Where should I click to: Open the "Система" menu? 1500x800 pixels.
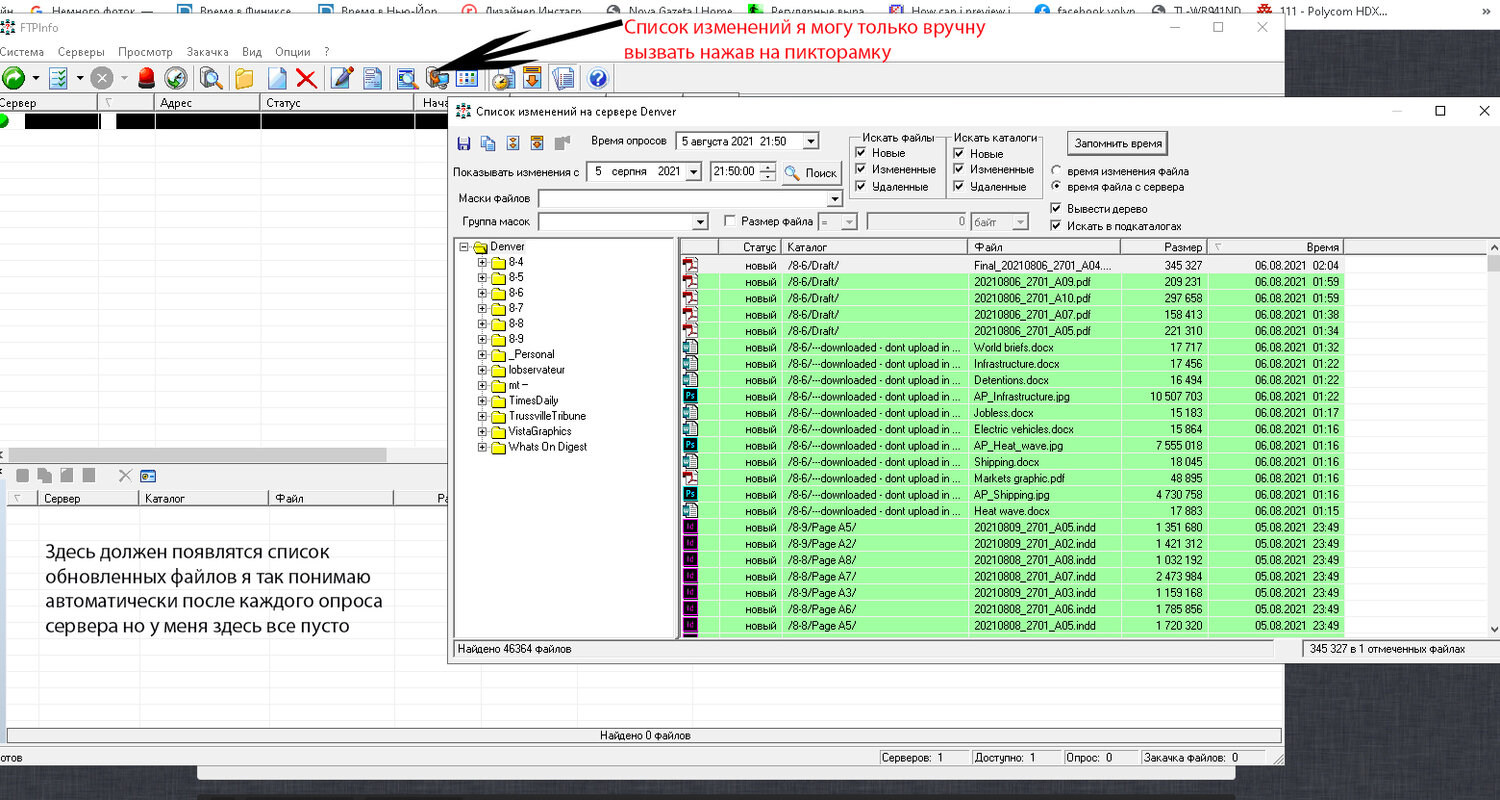click(x=20, y=52)
